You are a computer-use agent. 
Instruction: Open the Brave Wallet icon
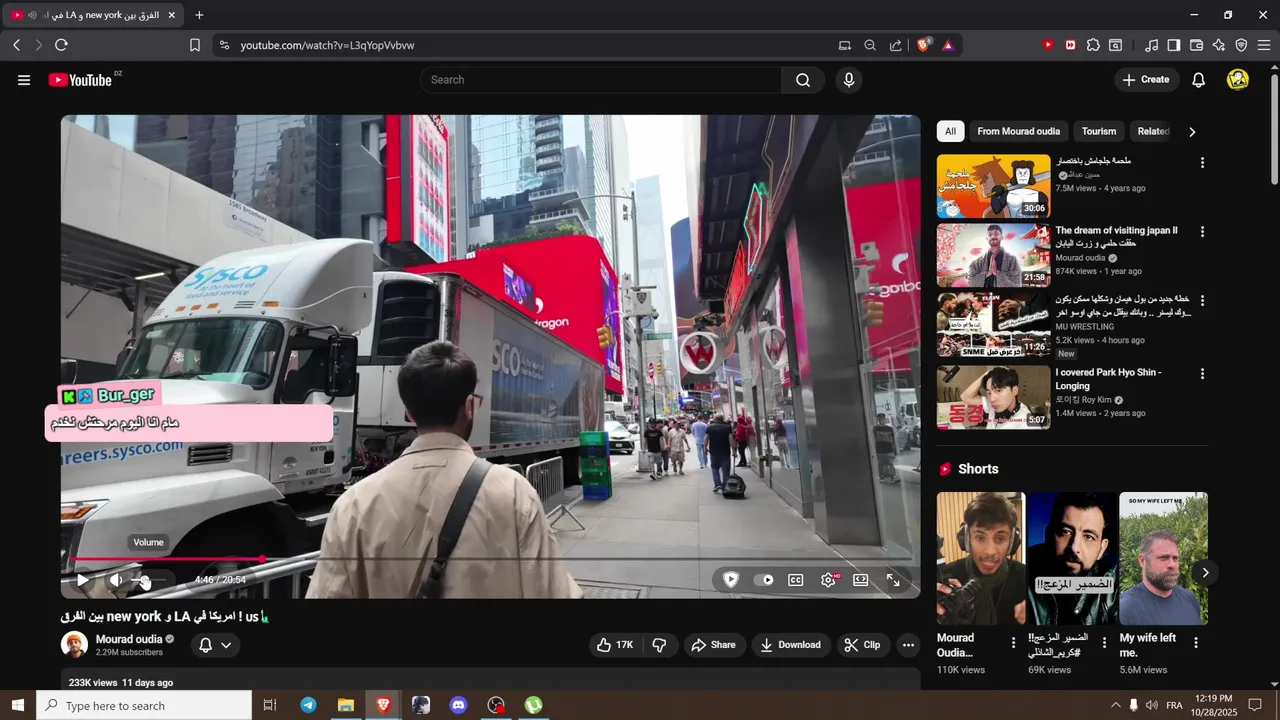click(1196, 45)
